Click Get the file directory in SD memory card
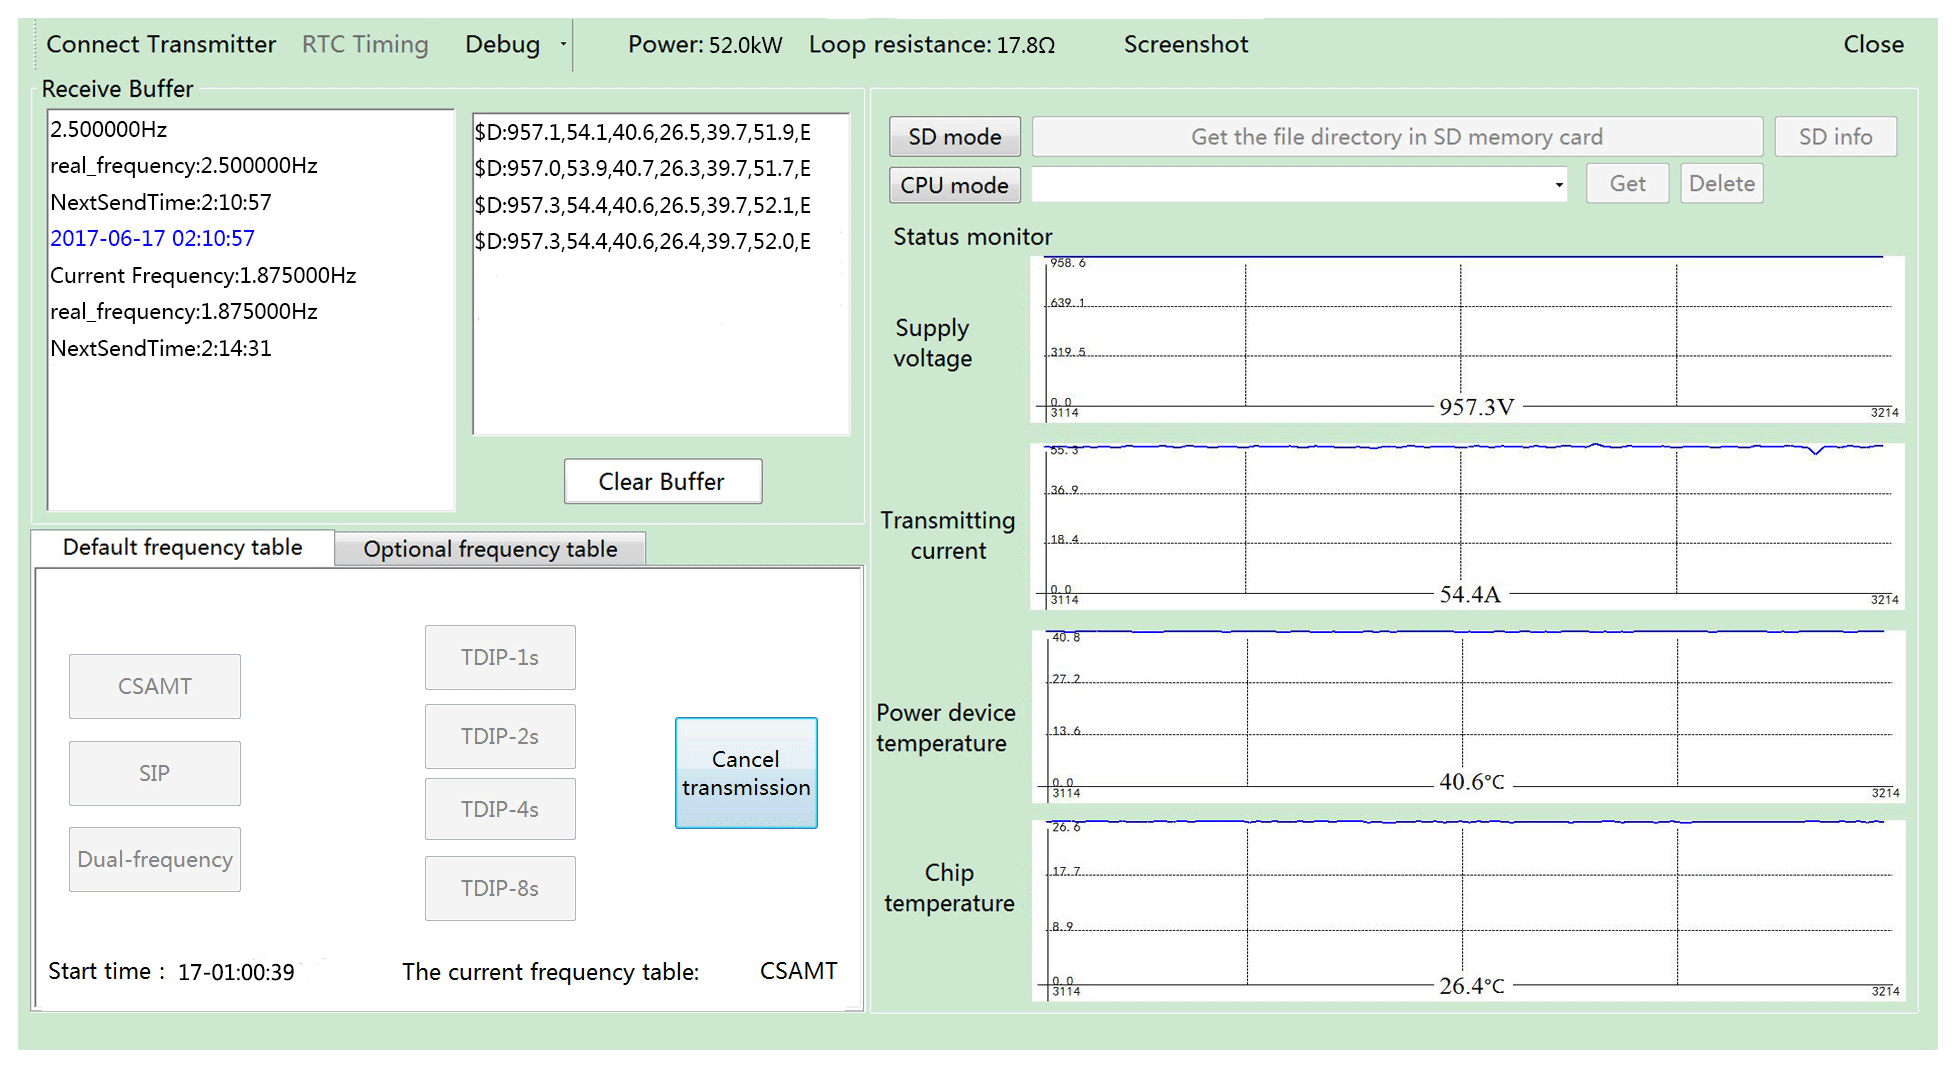Image resolution: width=1956 pixels, height=1068 pixels. coord(1396,137)
